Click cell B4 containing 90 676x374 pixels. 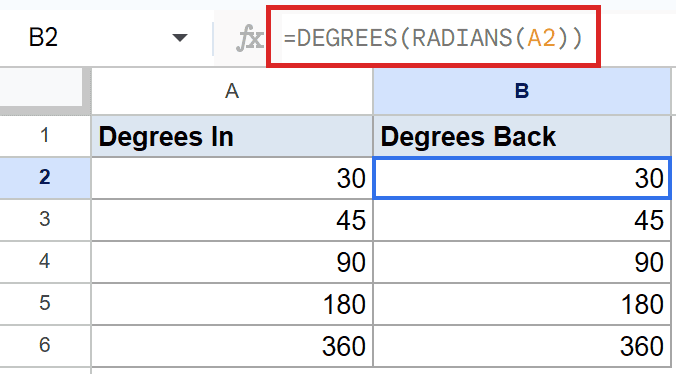522,261
